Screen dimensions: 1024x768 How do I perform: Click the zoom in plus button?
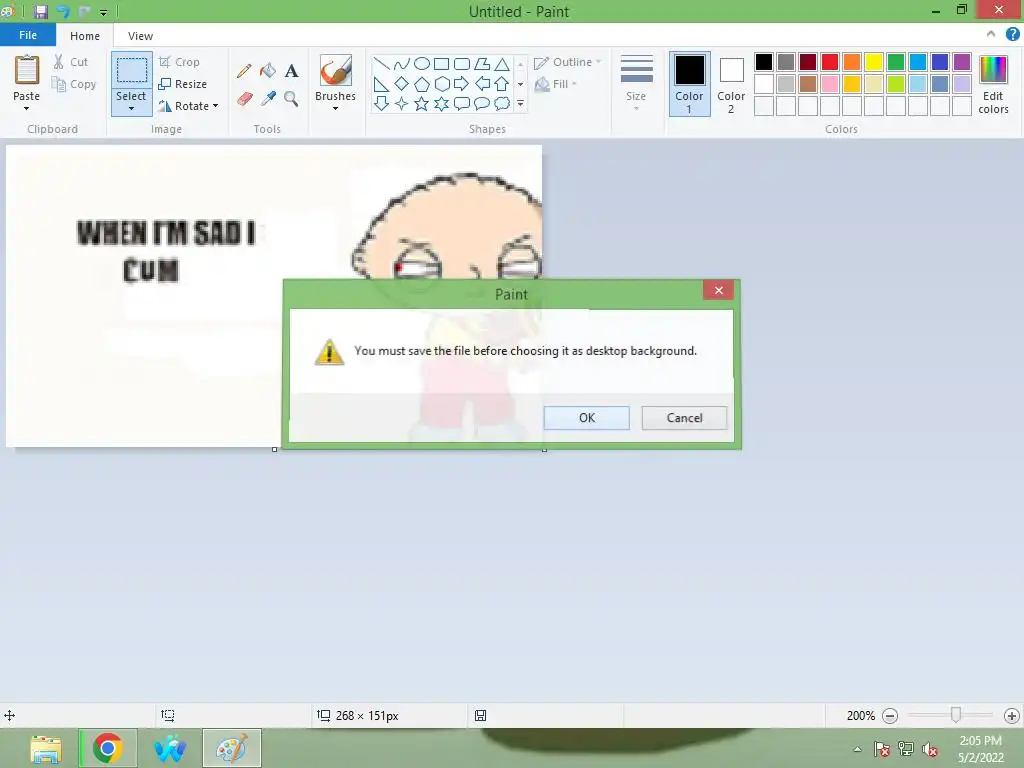[x=1012, y=716]
